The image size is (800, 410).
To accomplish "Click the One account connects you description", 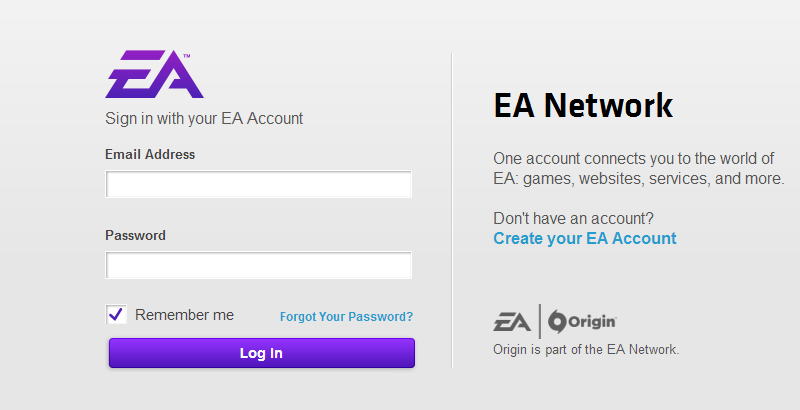I will coord(639,168).
